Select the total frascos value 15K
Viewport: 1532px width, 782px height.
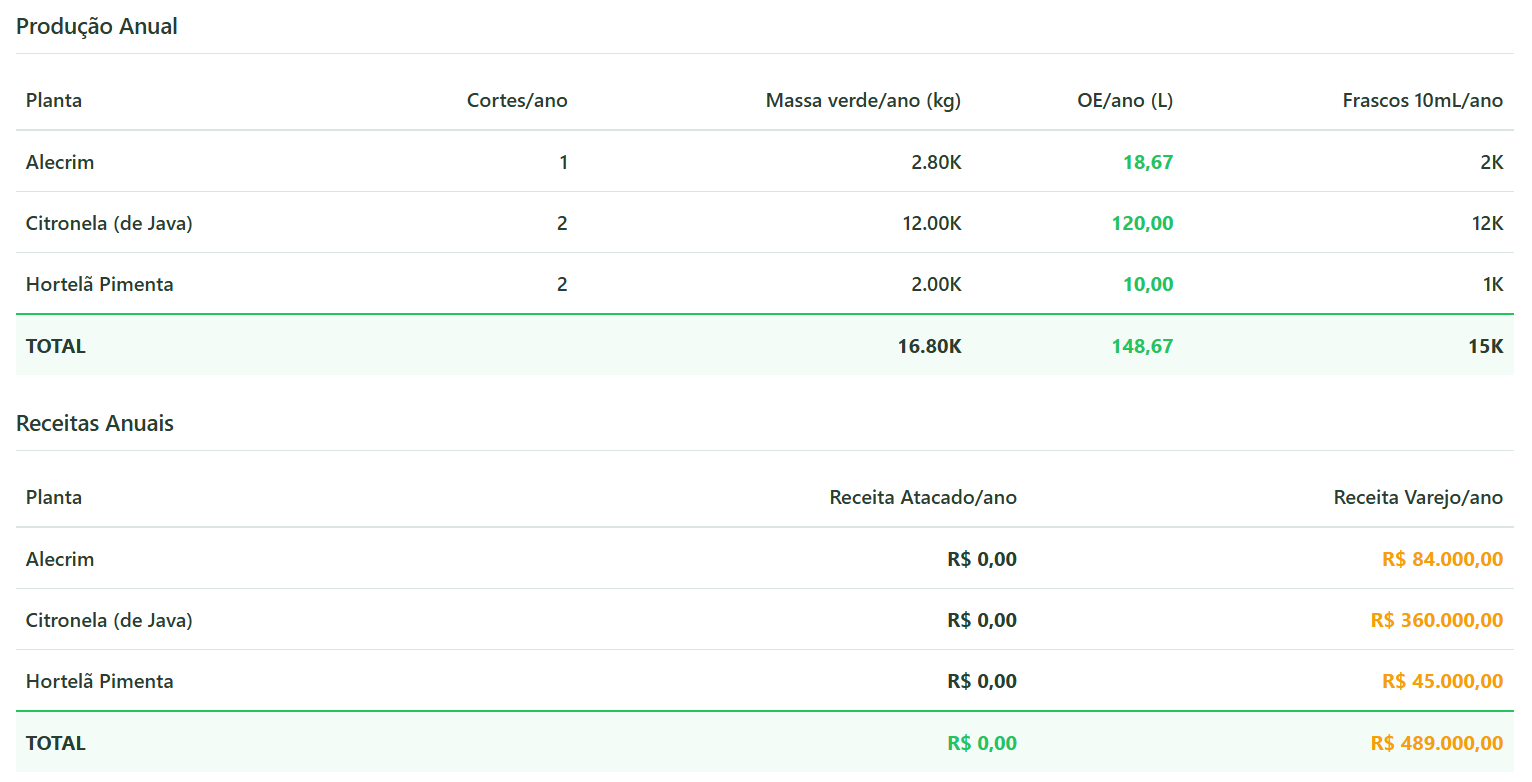coord(1486,346)
